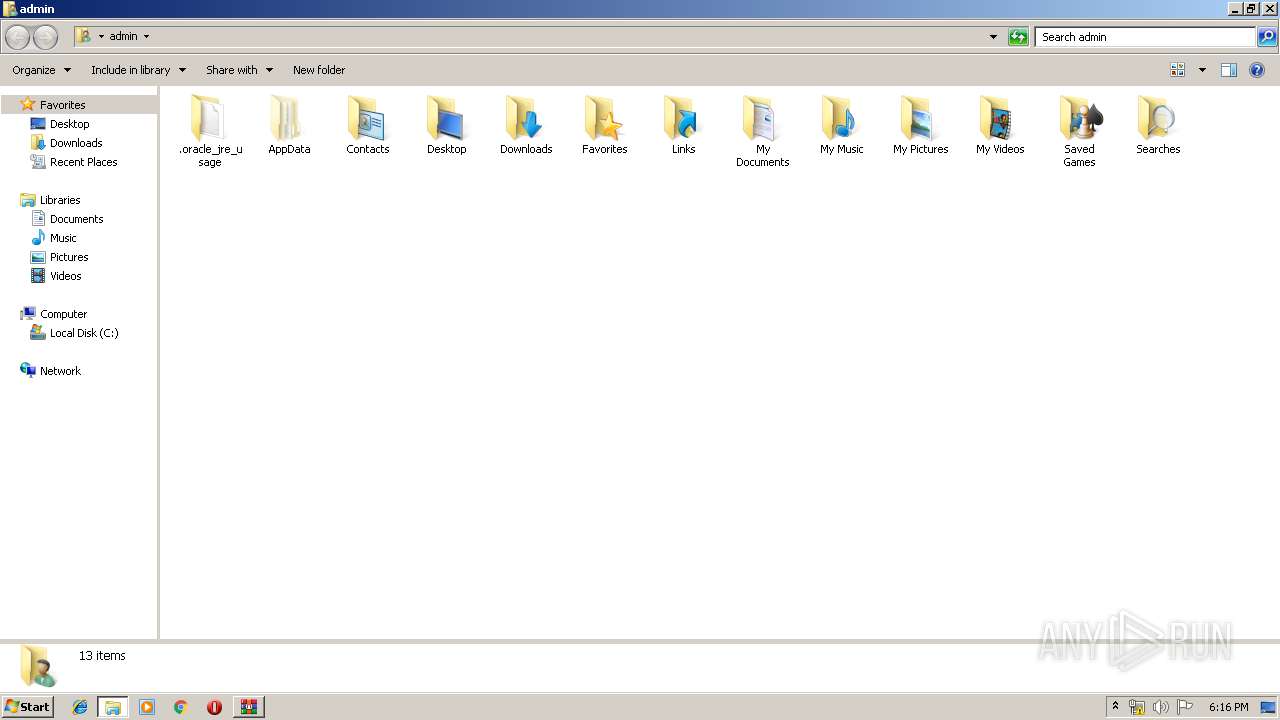Launch Internet Explorer from taskbar

click(x=81, y=707)
